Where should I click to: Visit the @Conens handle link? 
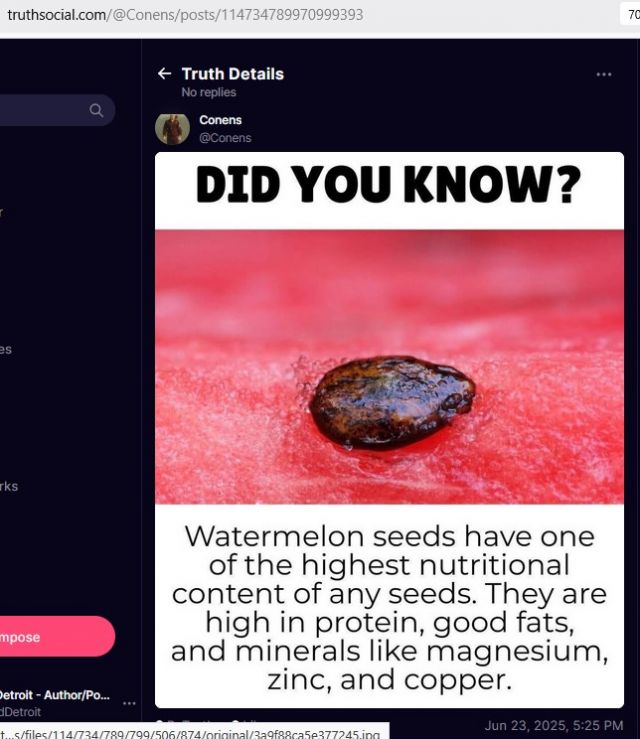pos(225,138)
